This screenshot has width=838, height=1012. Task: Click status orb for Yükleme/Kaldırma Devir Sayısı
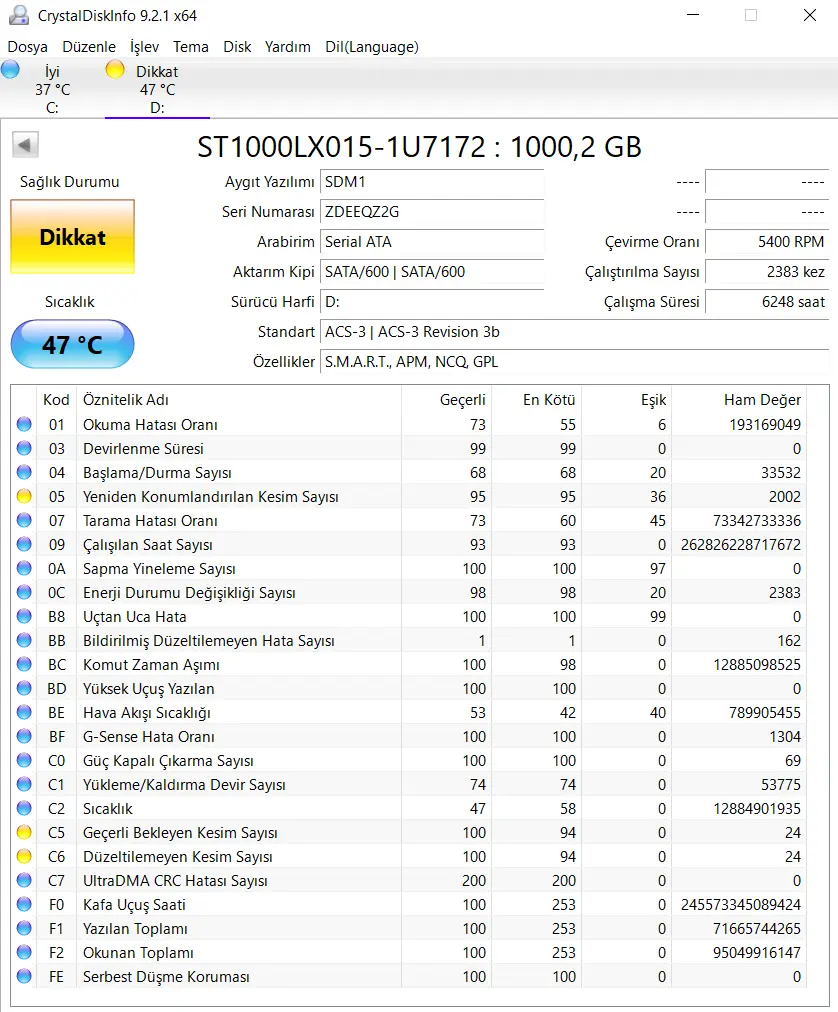click(x=24, y=784)
